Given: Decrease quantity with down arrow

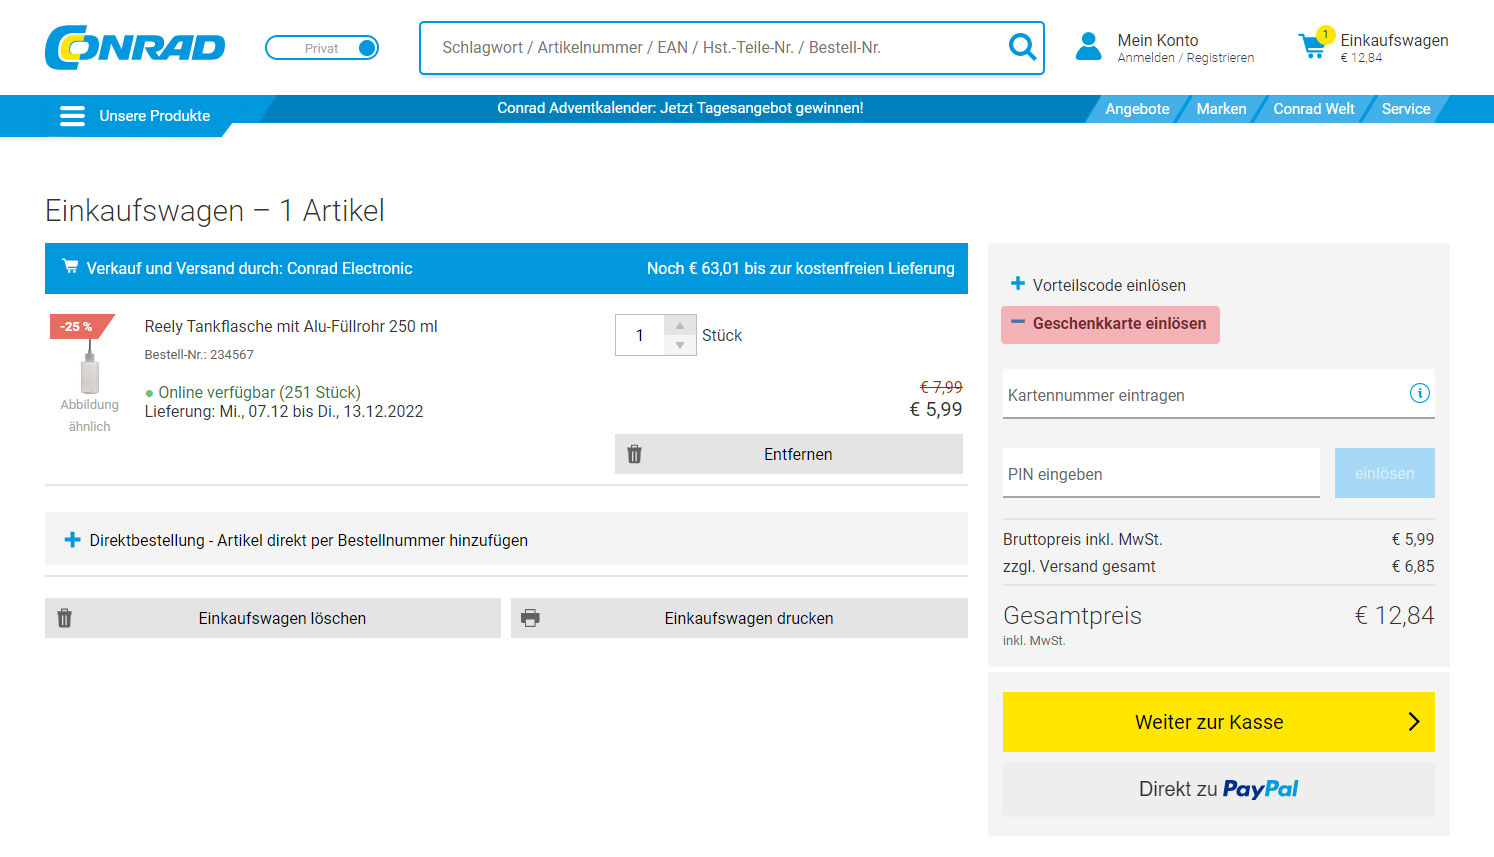Looking at the screenshot, I should [680, 345].
